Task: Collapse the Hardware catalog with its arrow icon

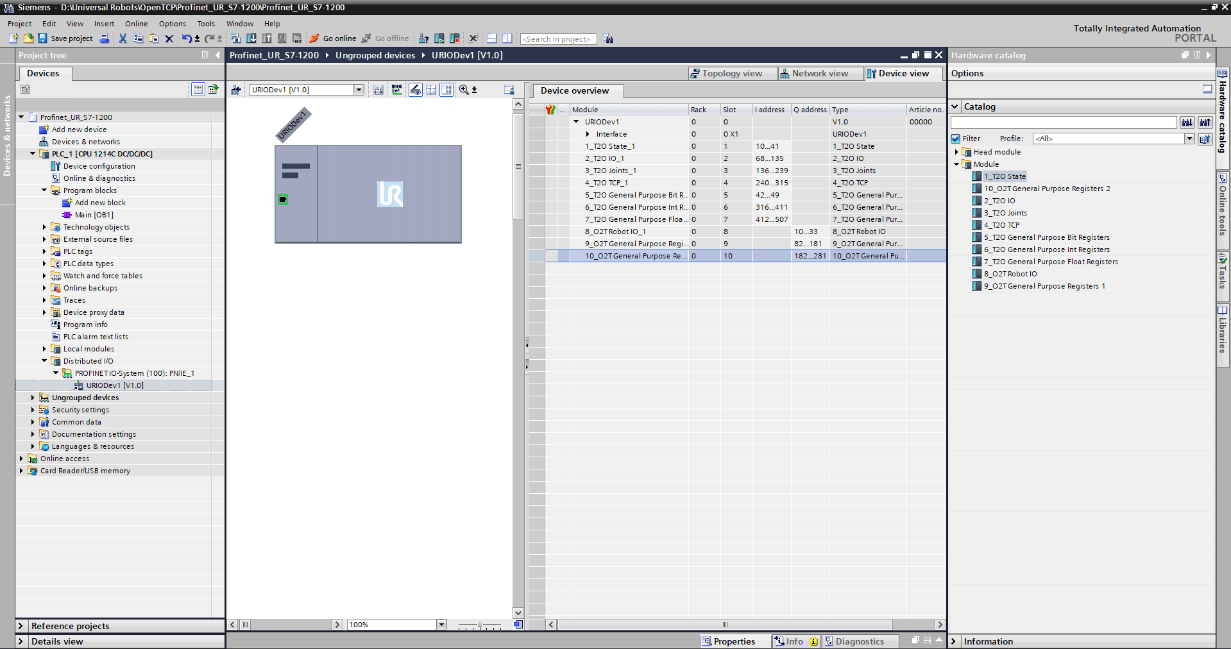Action: pos(1206,55)
